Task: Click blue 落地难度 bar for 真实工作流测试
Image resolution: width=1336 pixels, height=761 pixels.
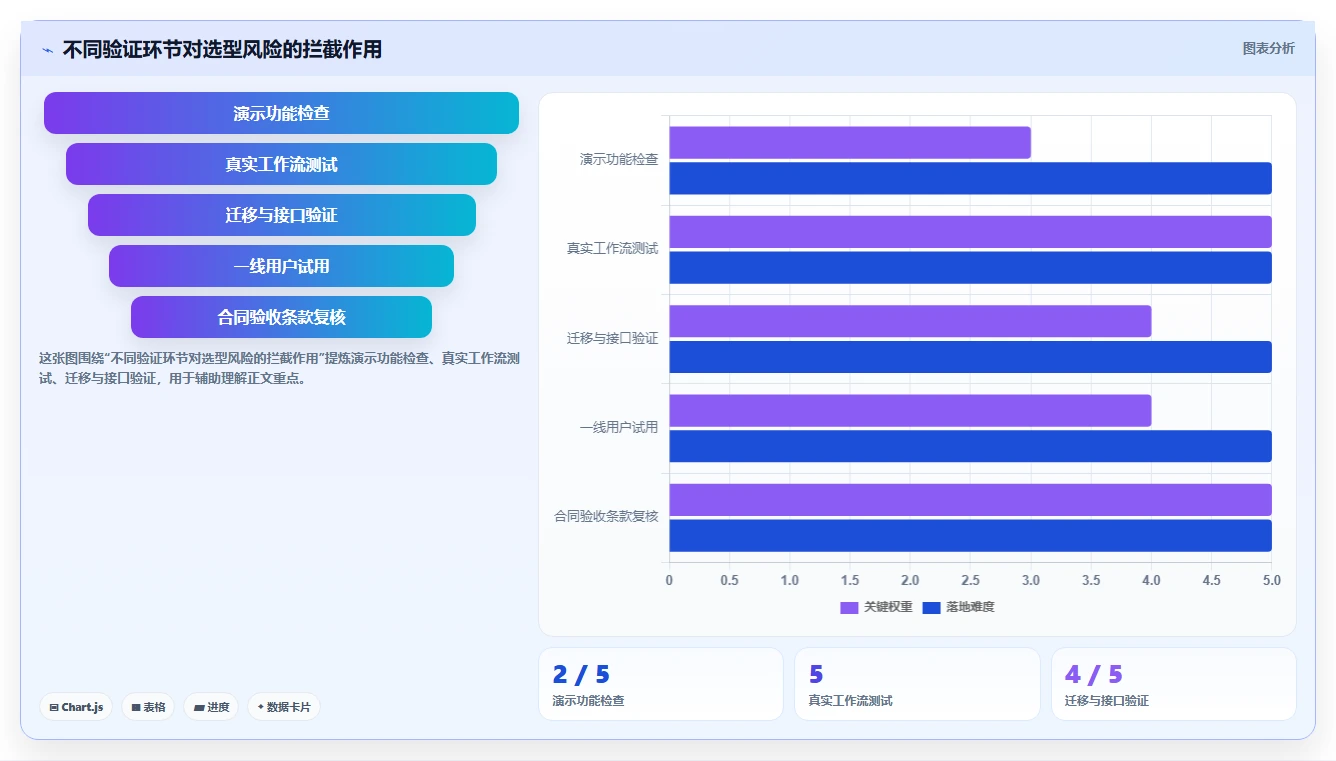Action: 970,268
